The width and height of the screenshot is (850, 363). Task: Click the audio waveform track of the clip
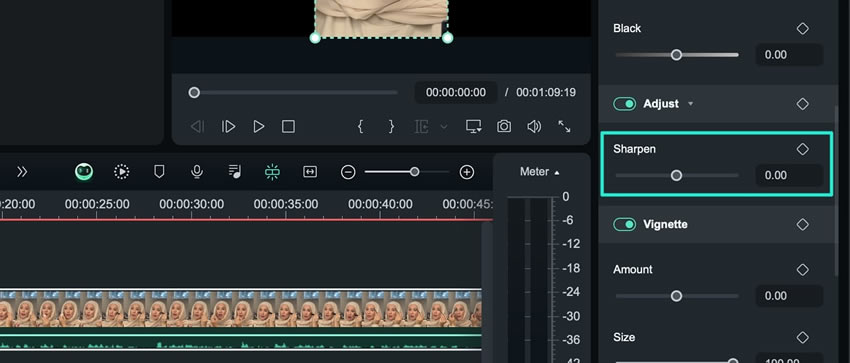tap(241, 342)
